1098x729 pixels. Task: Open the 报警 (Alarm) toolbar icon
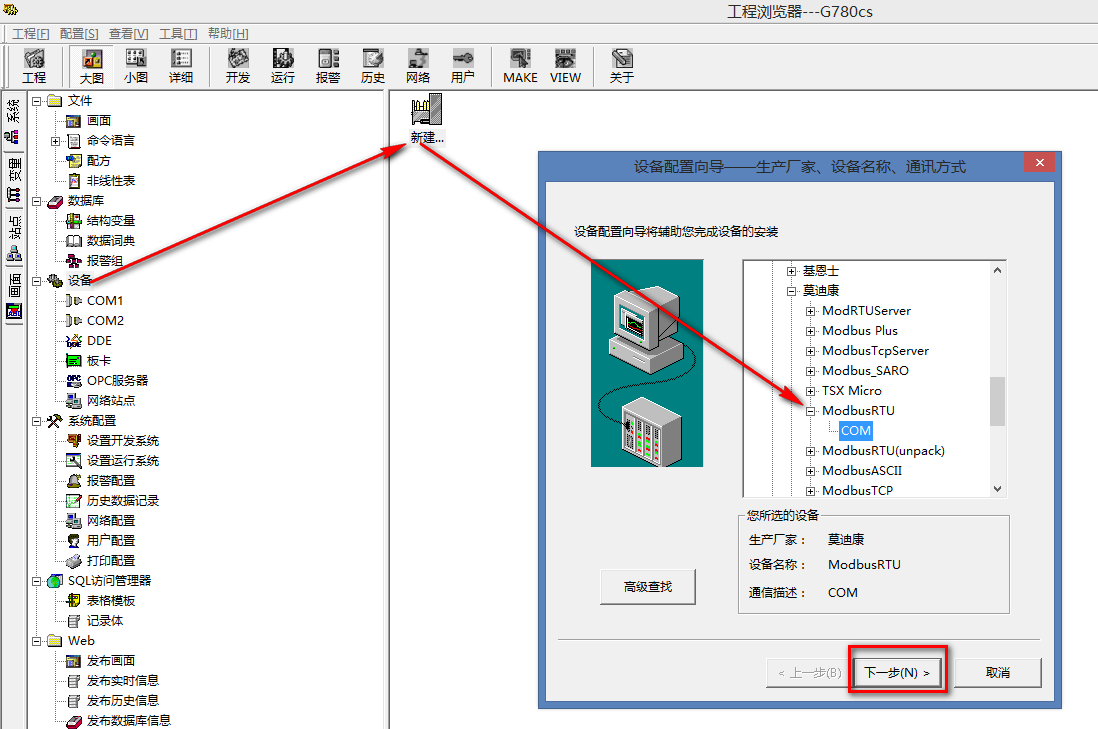tap(328, 66)
